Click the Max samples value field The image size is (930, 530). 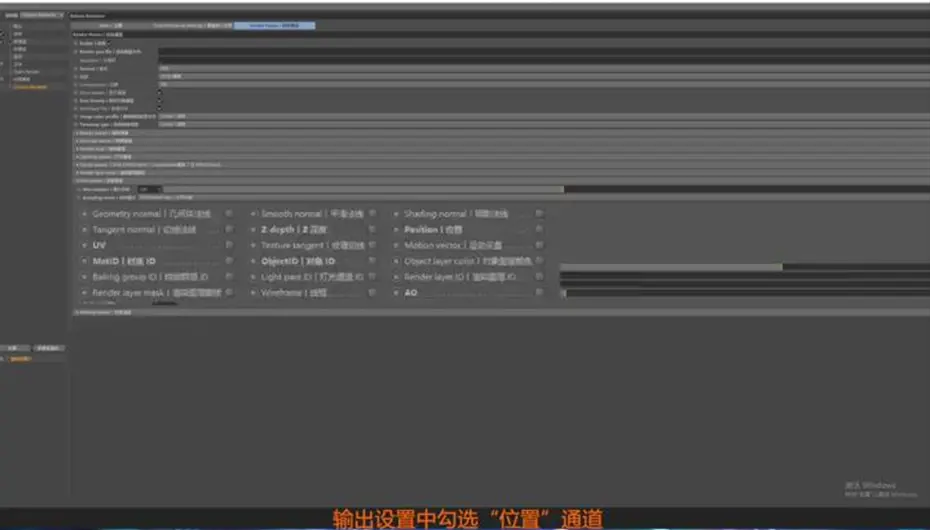click(x=150, y=189)
